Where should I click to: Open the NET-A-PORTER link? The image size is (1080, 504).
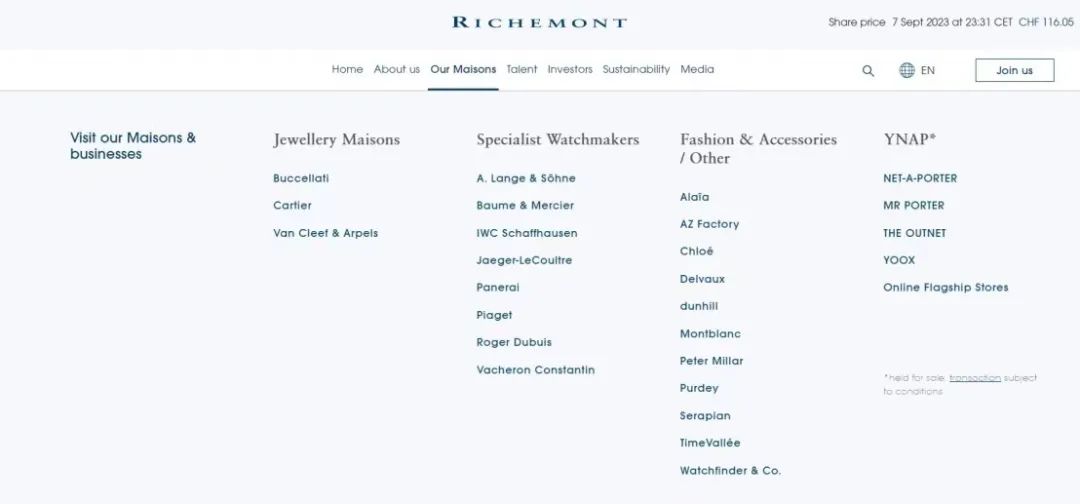click(x=920, y=178)
